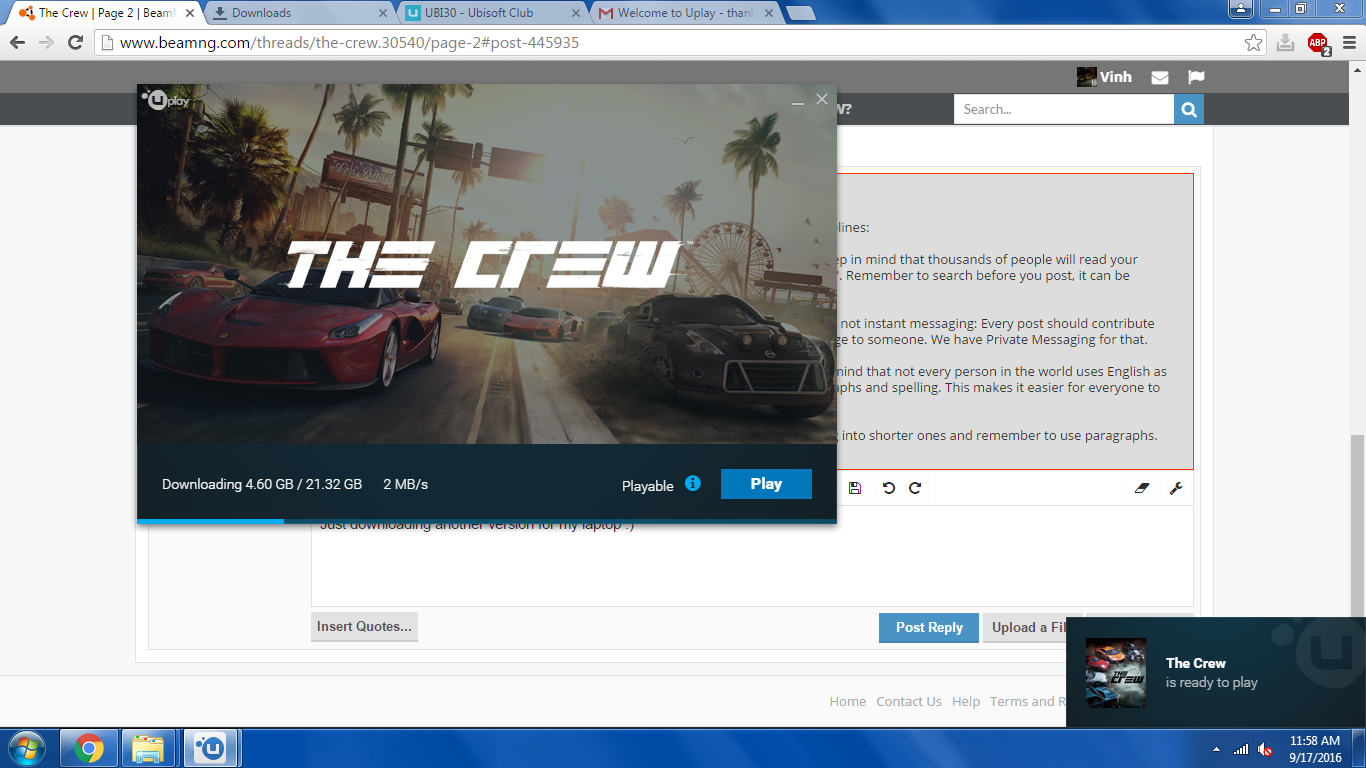
Task: Open the Contact Us footer link
Action: click(909, 701)
